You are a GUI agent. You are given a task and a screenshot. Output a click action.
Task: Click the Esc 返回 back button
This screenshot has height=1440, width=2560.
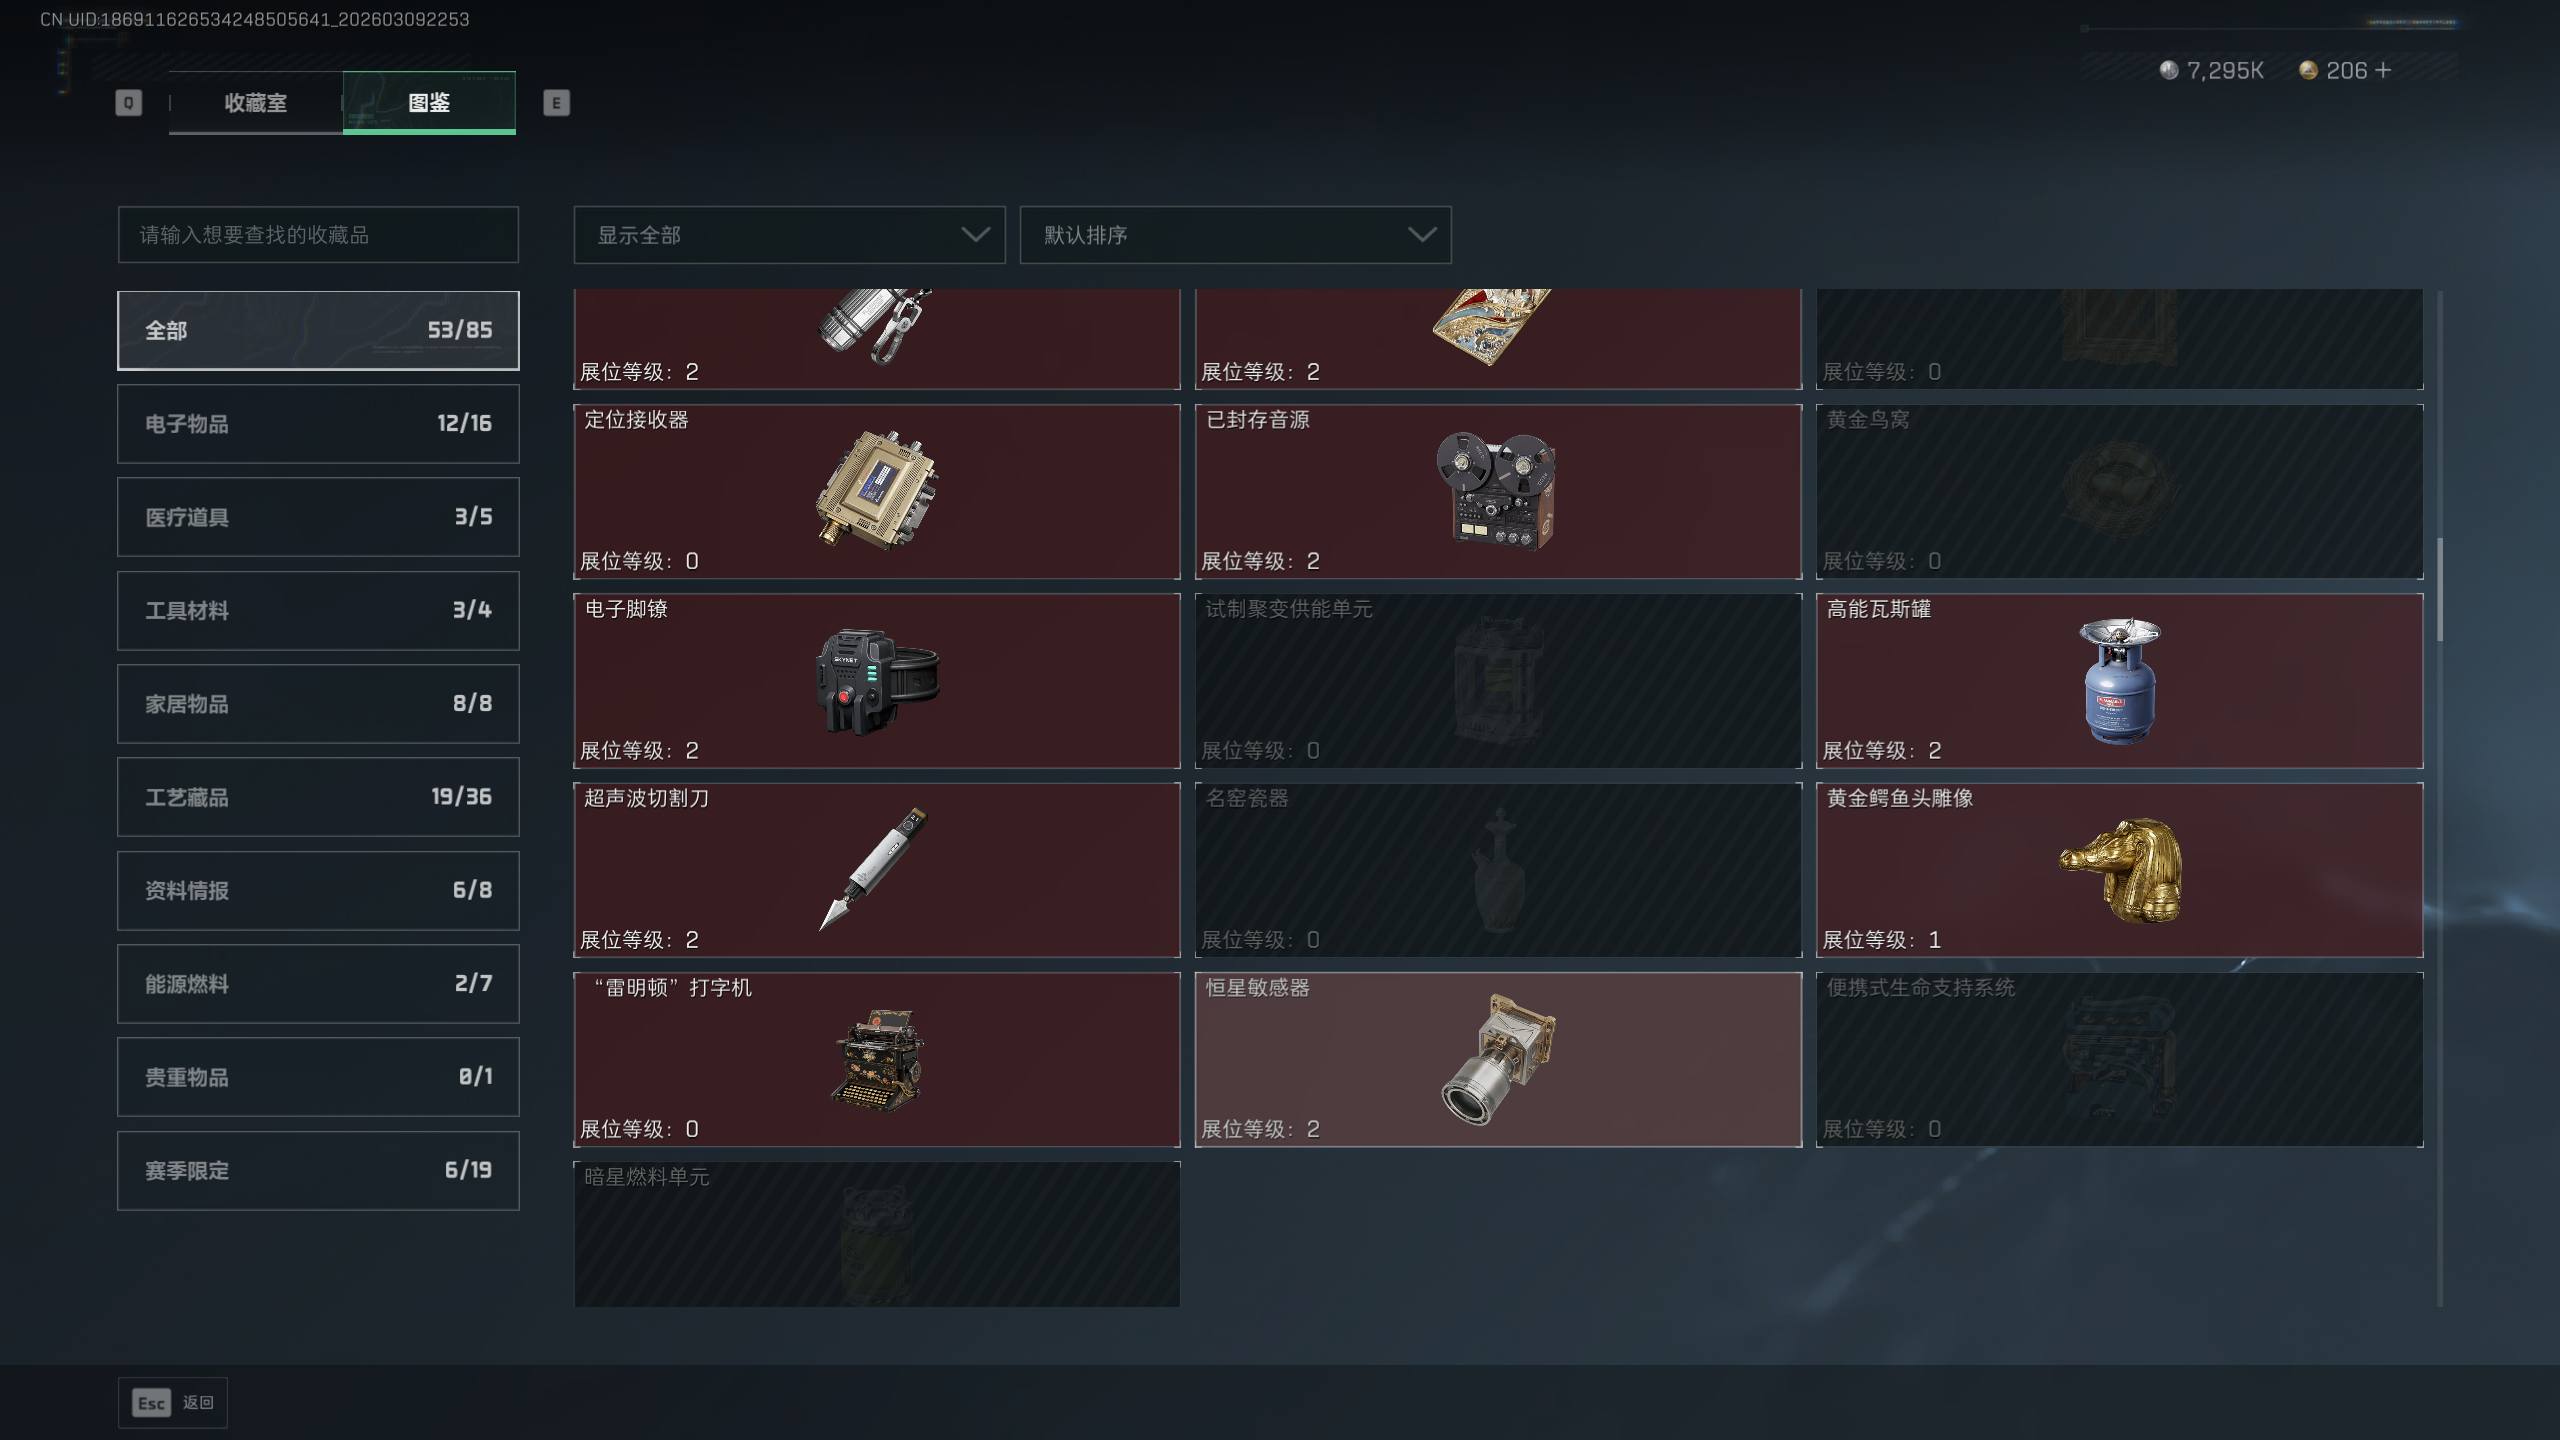(173, 1403)
